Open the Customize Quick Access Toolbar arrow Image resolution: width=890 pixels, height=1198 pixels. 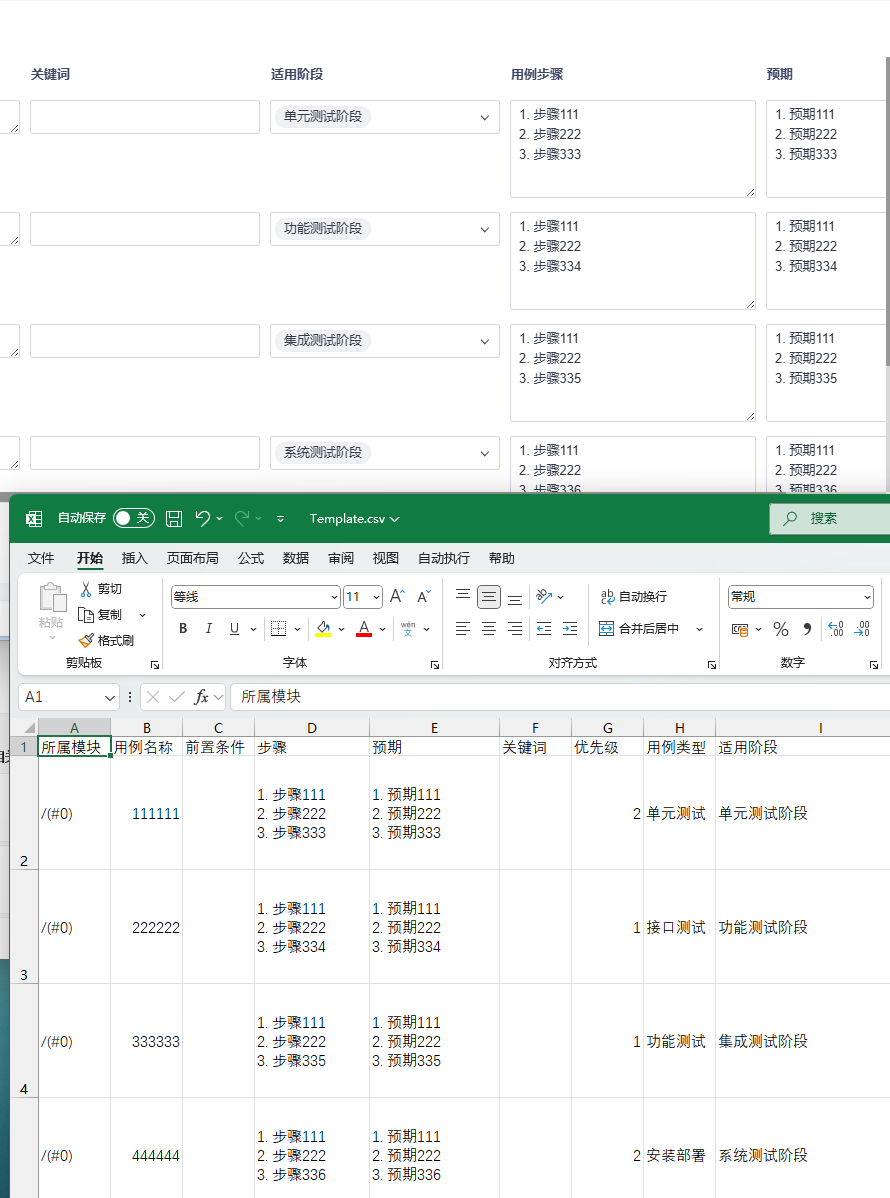tap(280, 519)
